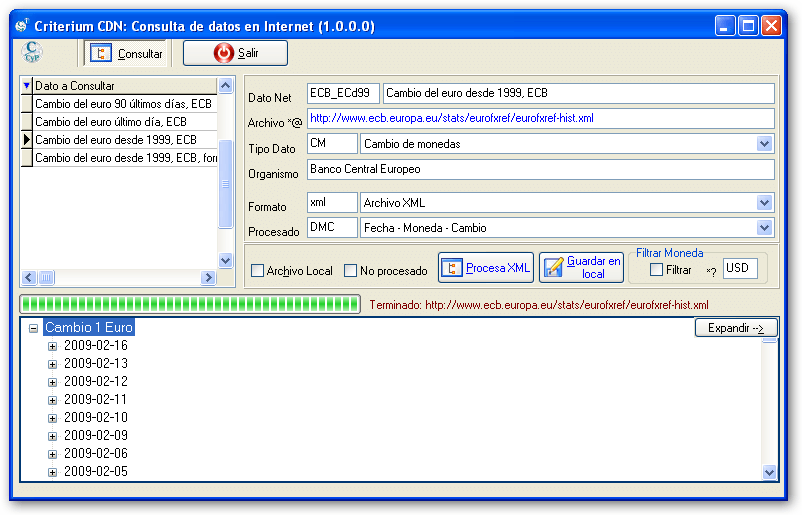Select list row Cambio del euro desde 1999, ECB

[125, 140]
